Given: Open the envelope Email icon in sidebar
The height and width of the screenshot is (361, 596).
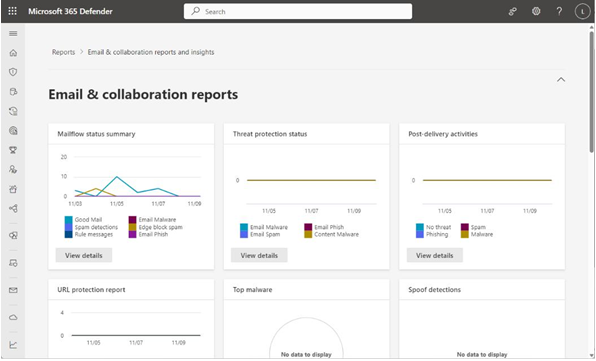Looking at the screenshot, I should click(x=13, y=290).
